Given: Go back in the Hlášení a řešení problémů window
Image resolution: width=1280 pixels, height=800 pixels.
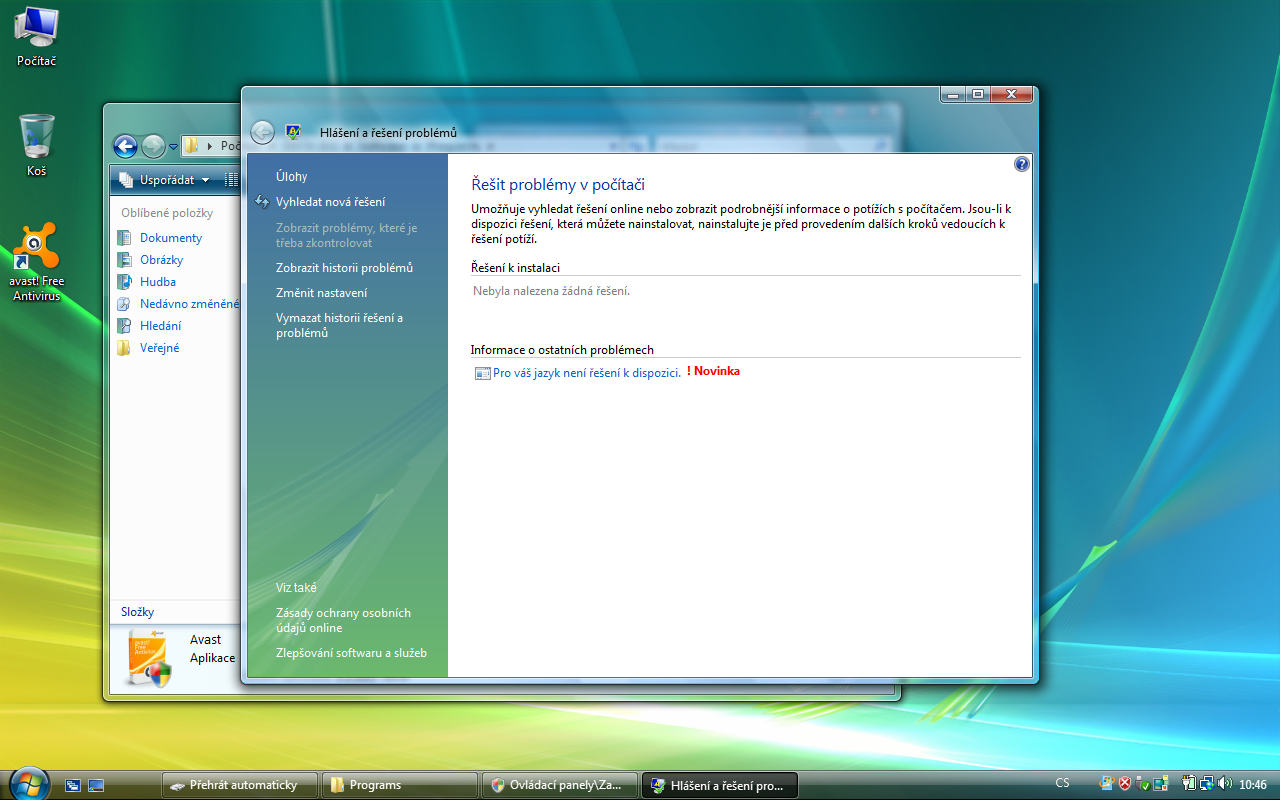Looking at the screenshot, I should tap(262, 132).
